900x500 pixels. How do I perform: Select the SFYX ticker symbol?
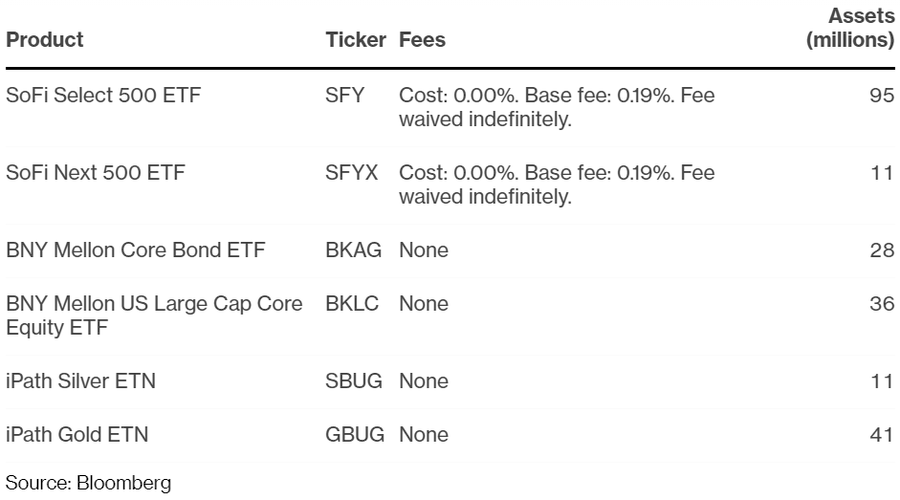(351, 173)
